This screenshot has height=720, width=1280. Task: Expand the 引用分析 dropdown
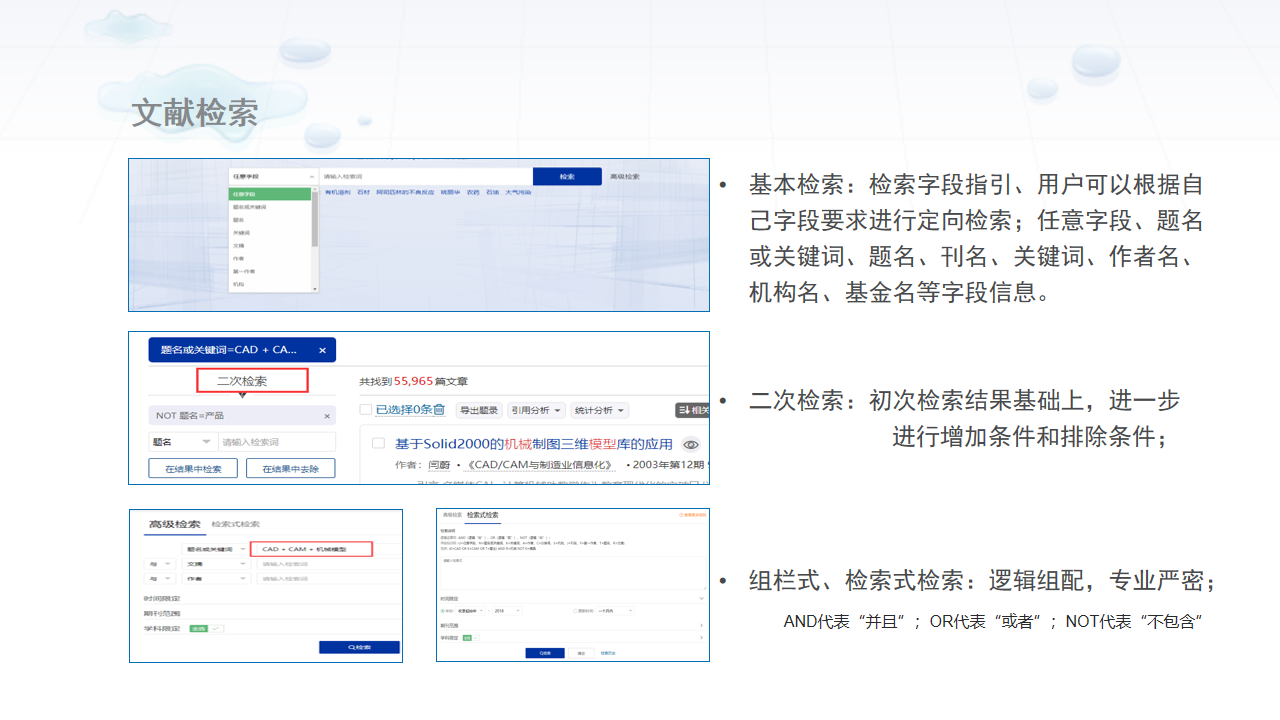pos(537,410)
